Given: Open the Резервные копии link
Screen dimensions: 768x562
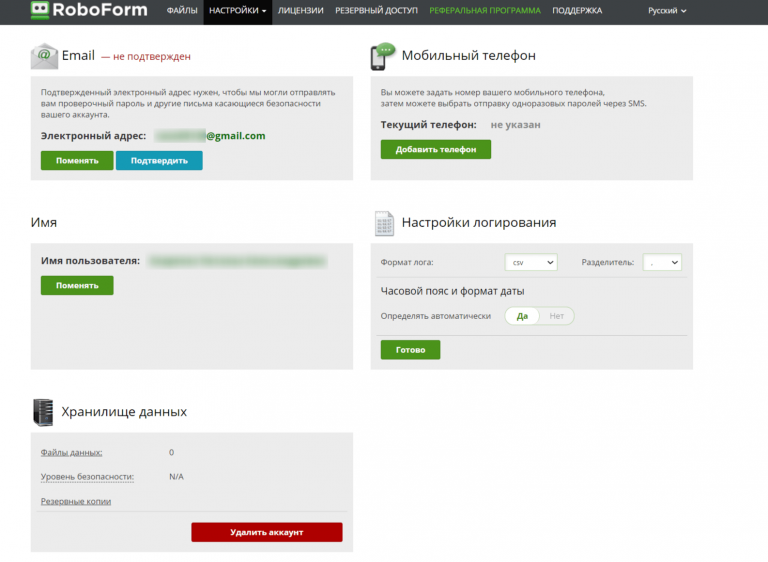Looking at the screenshot, I should point(76,501).
